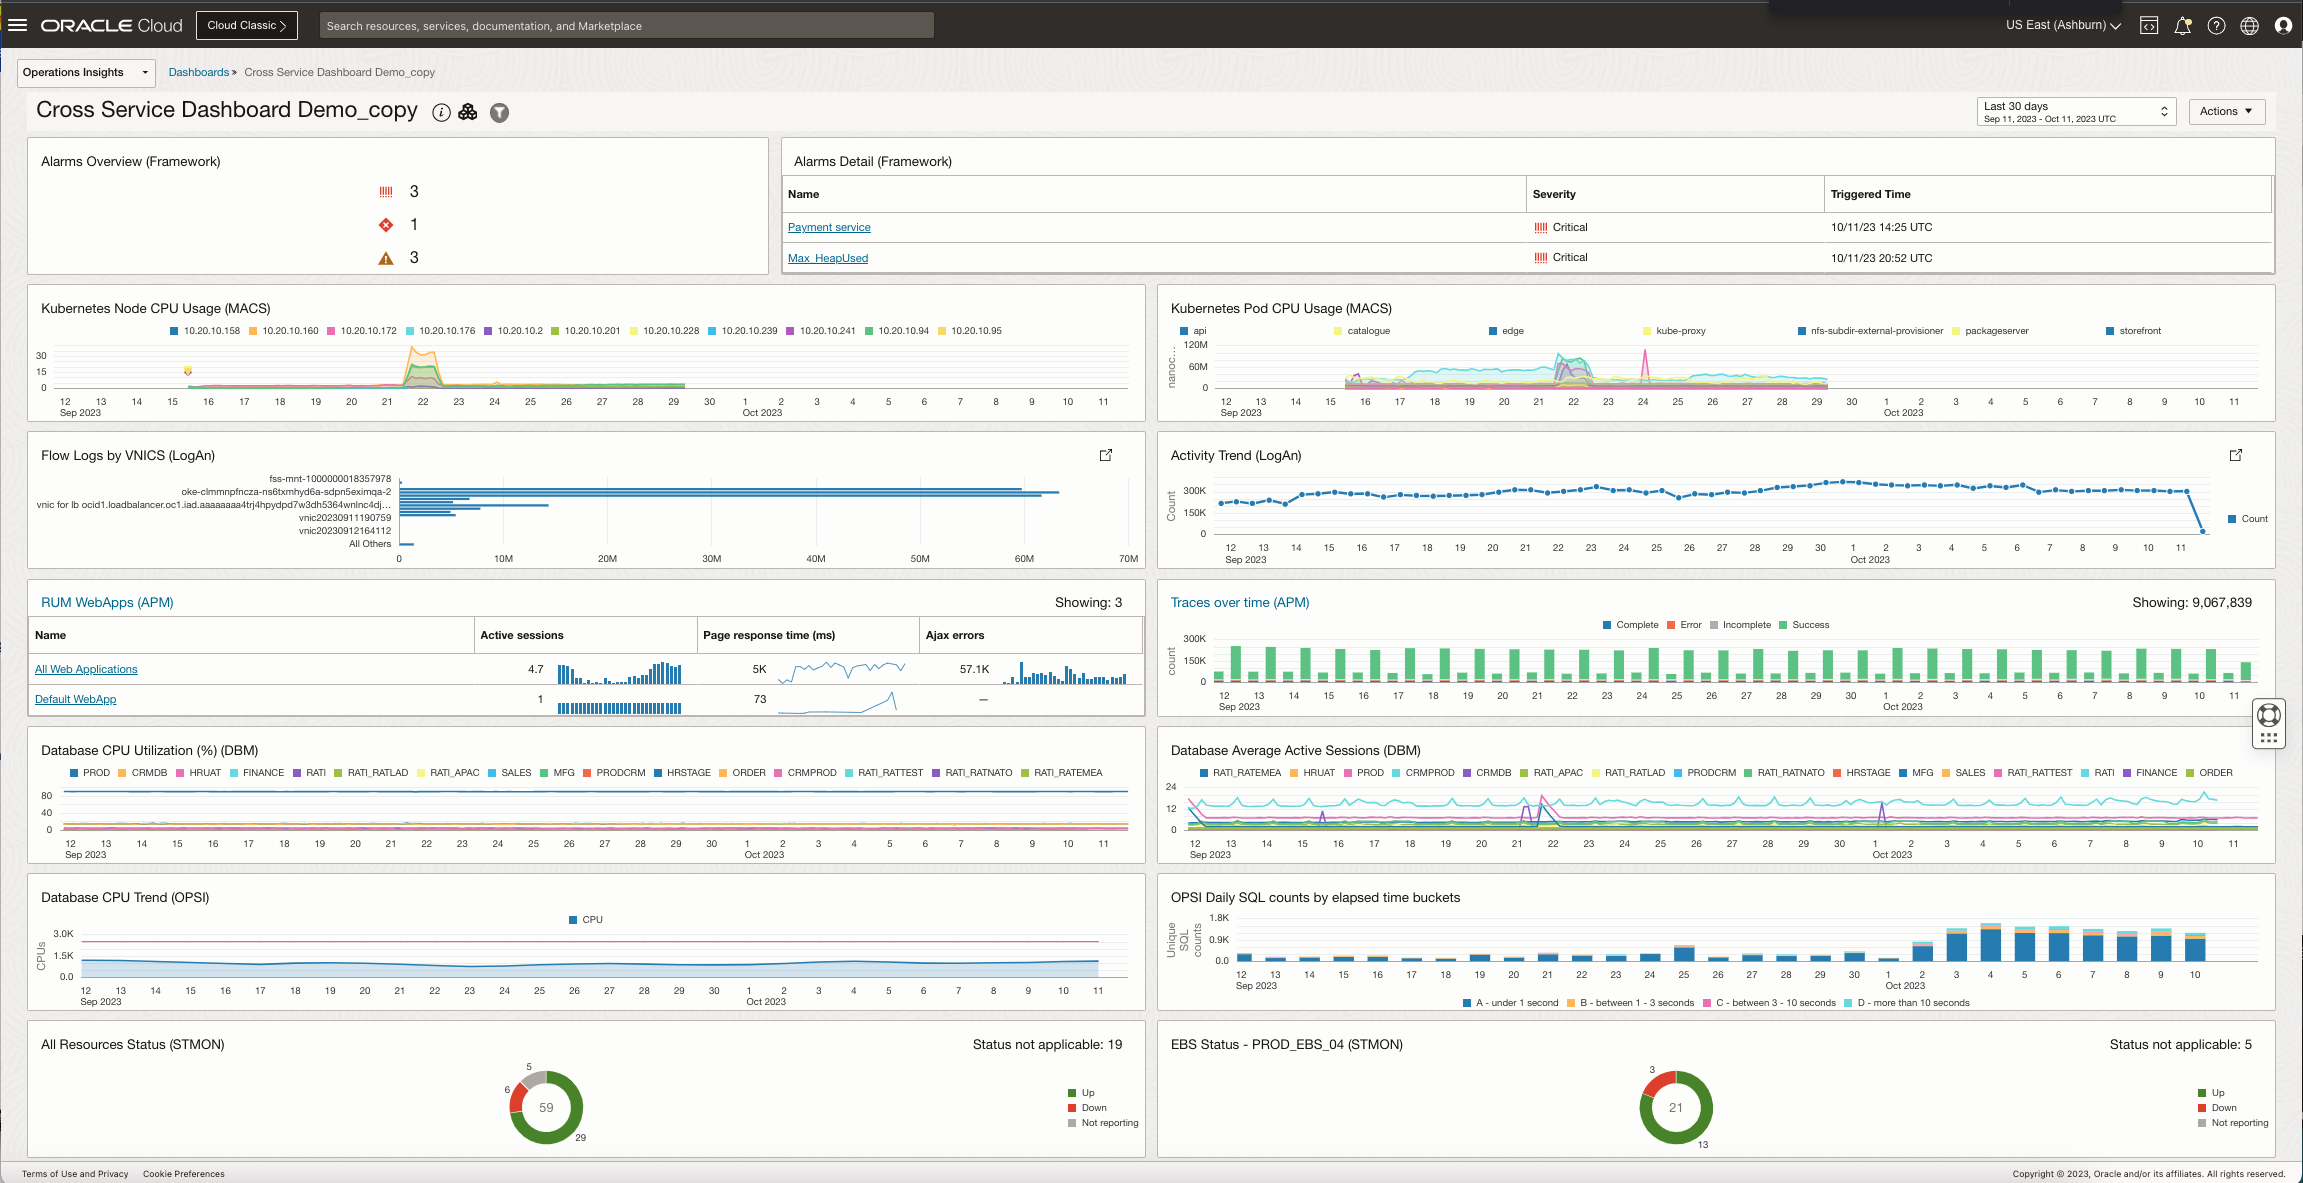
Task: Go to Dashboards breadcrumb
Action: click(198, 72)
